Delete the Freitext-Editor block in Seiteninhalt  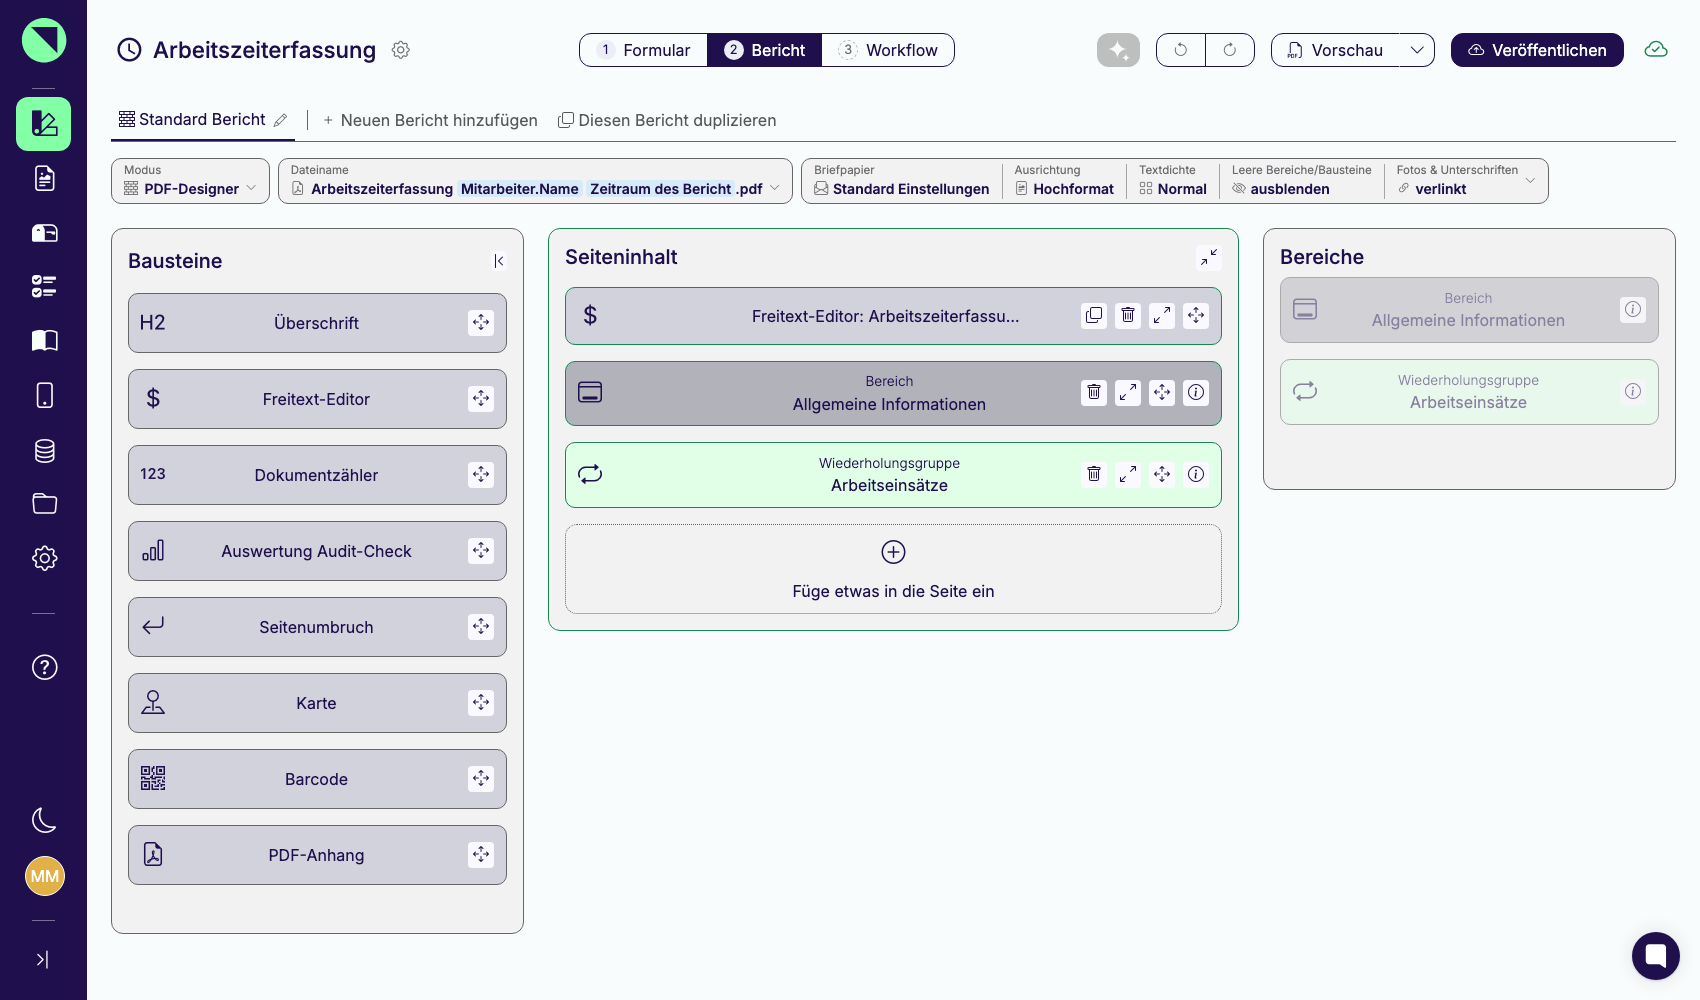[1128, 316]
